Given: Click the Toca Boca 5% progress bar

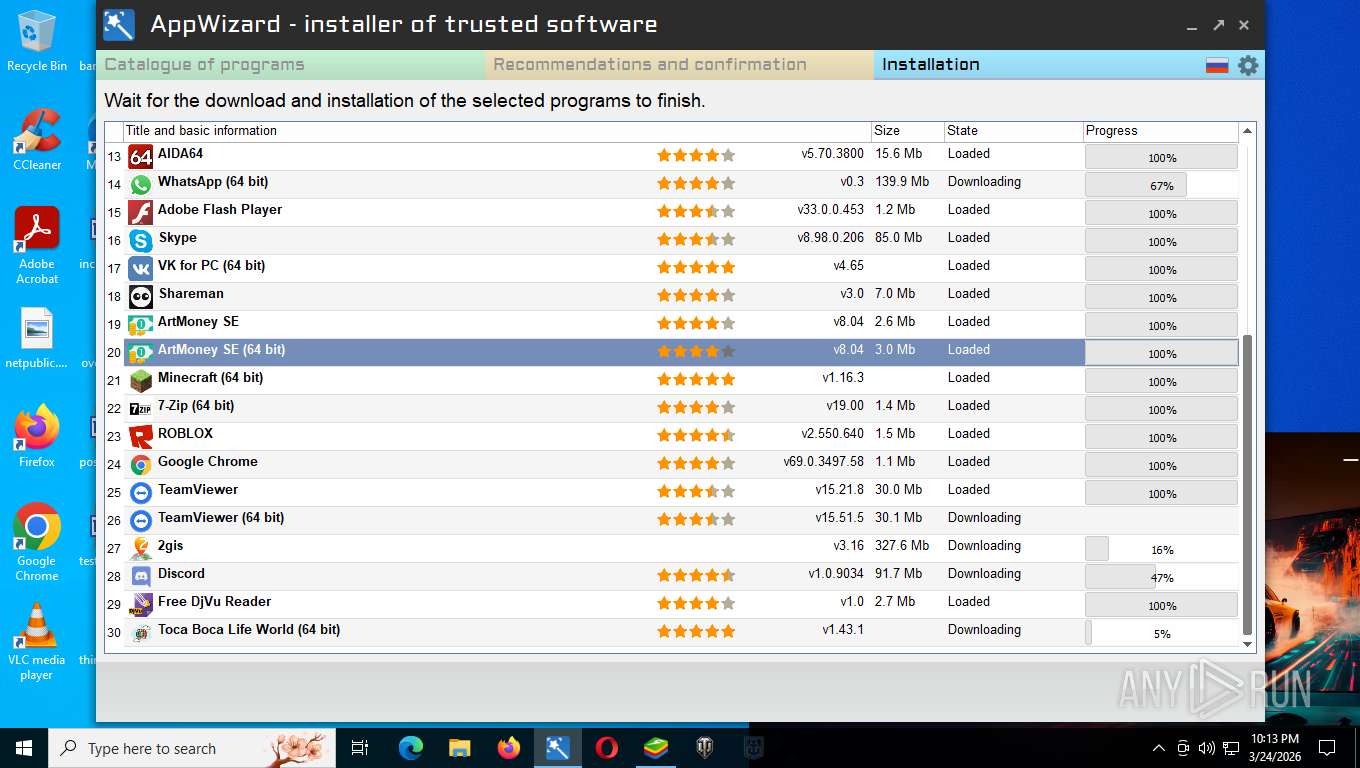Looking at the screenshot, I should coord(1161,633).
